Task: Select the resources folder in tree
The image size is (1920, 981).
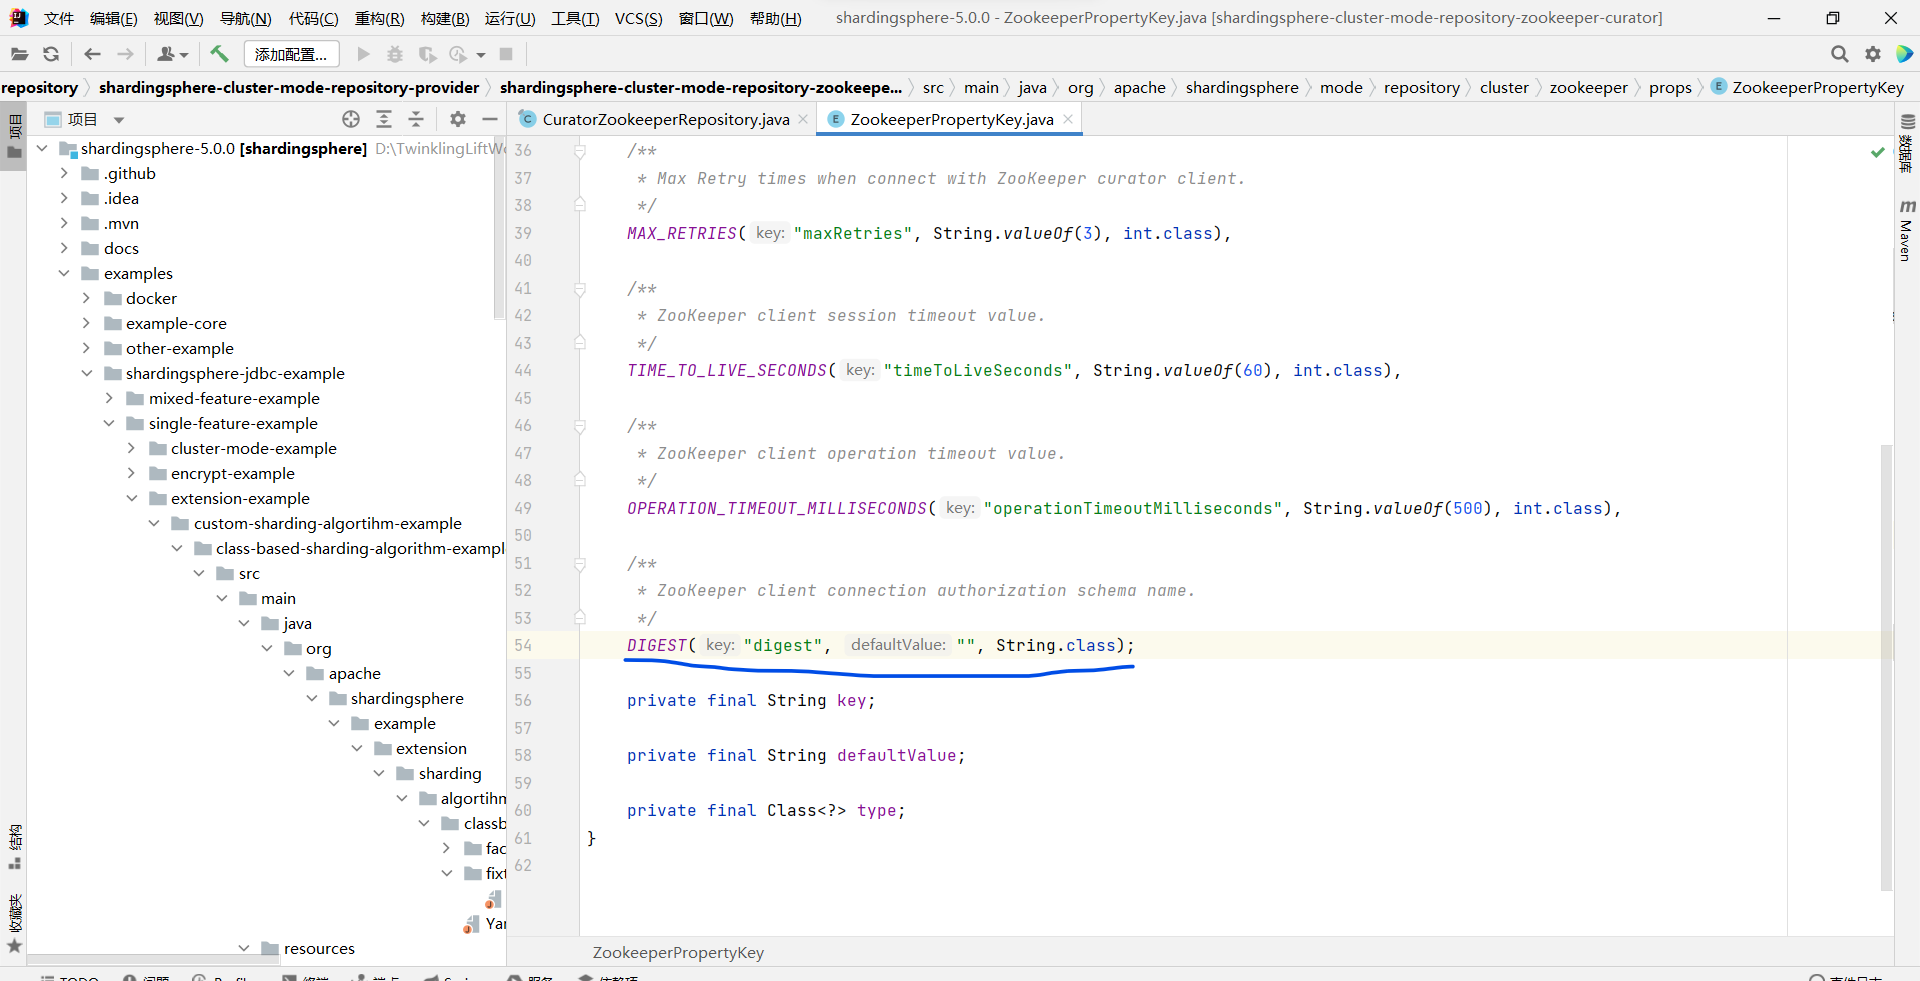Action: click(x=319, y=948)
